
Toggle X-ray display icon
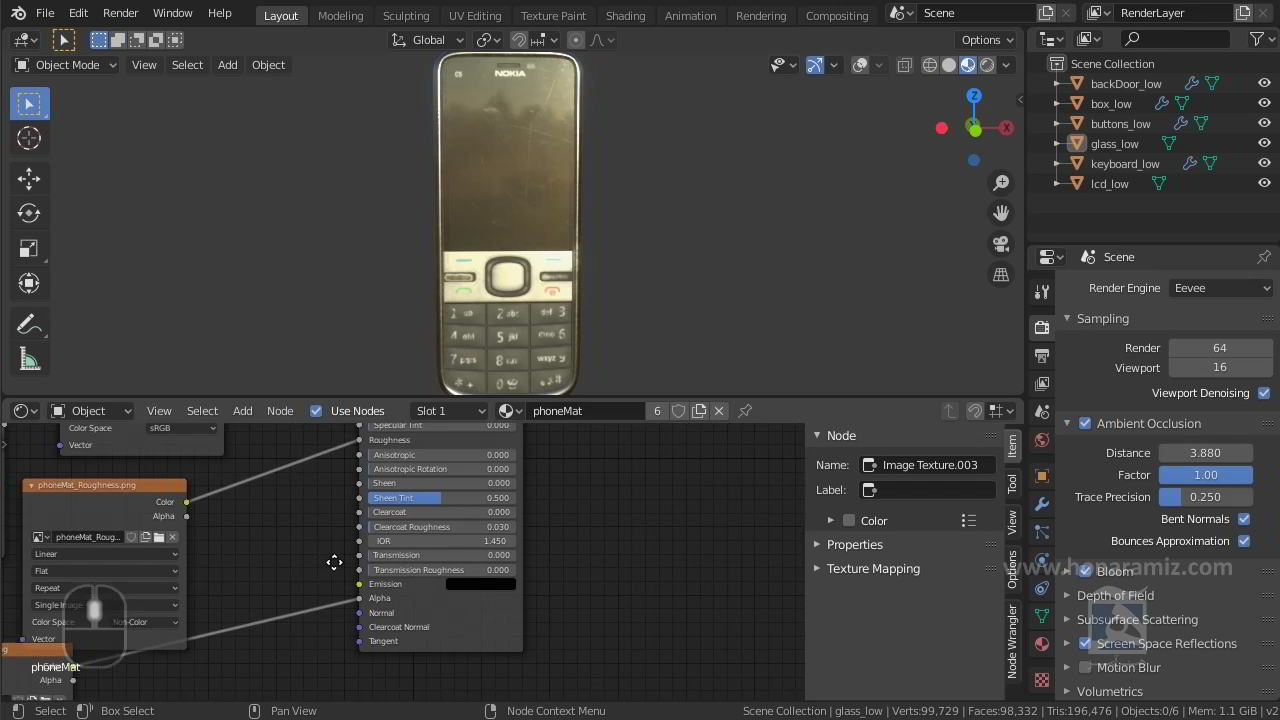(x=904, y=65)
